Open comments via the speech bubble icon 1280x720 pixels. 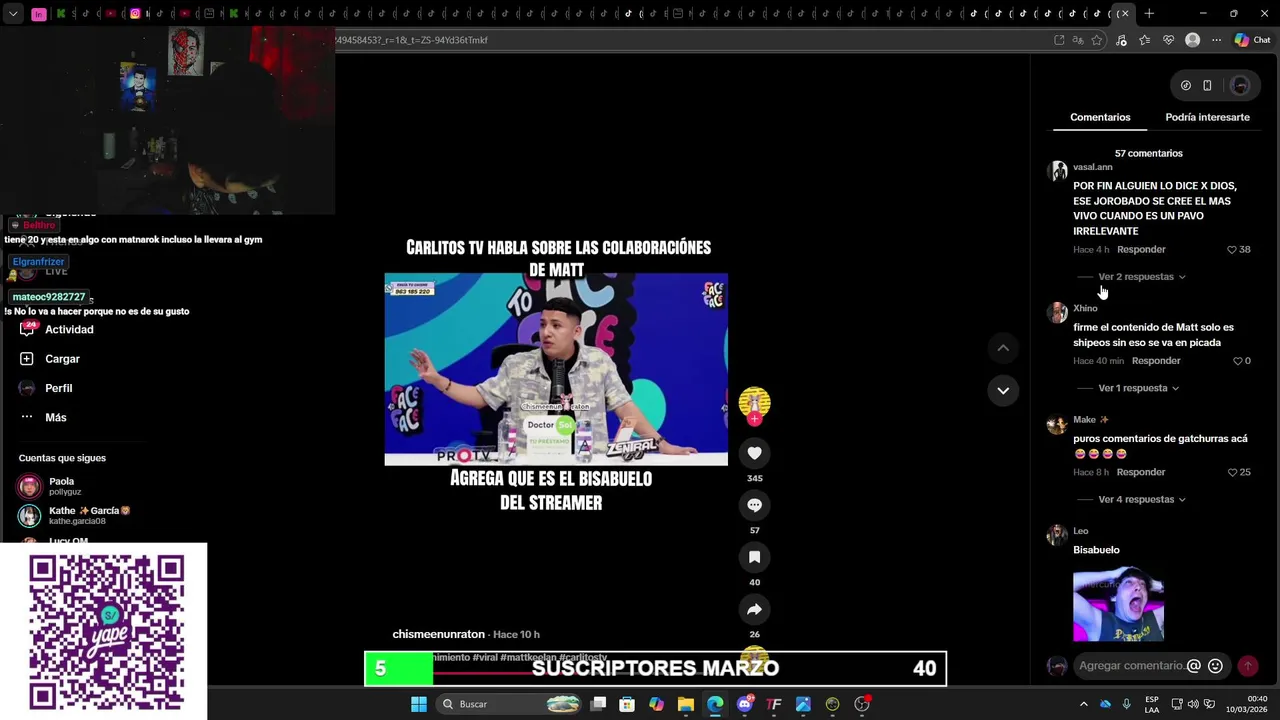(754, 505)
